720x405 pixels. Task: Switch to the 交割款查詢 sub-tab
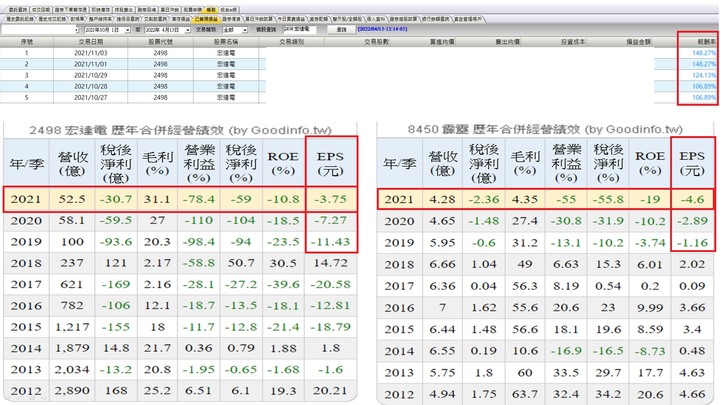click(x=156, y=19)
